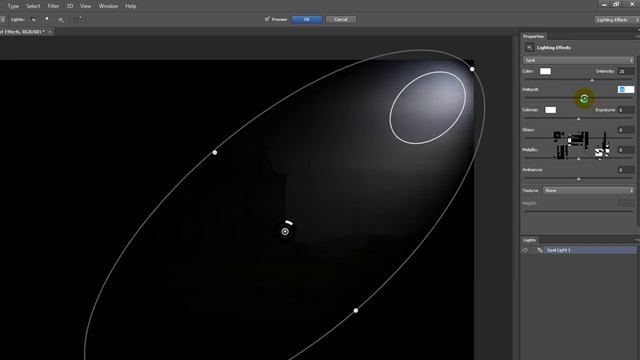The width and height of the screenshot is (640, 360).
Task: Open the Lights panel flyout menu
Action: (x=637, y=240)
